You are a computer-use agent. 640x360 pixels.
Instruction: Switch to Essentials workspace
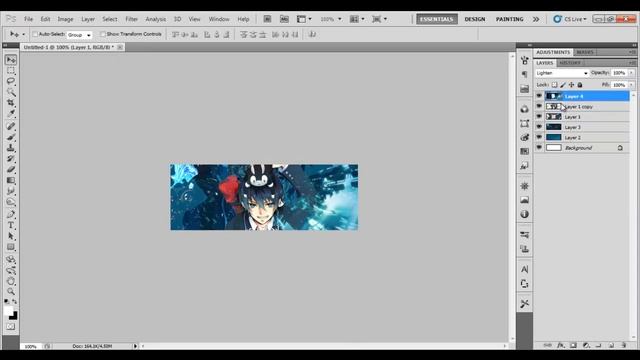click(437, 19)
